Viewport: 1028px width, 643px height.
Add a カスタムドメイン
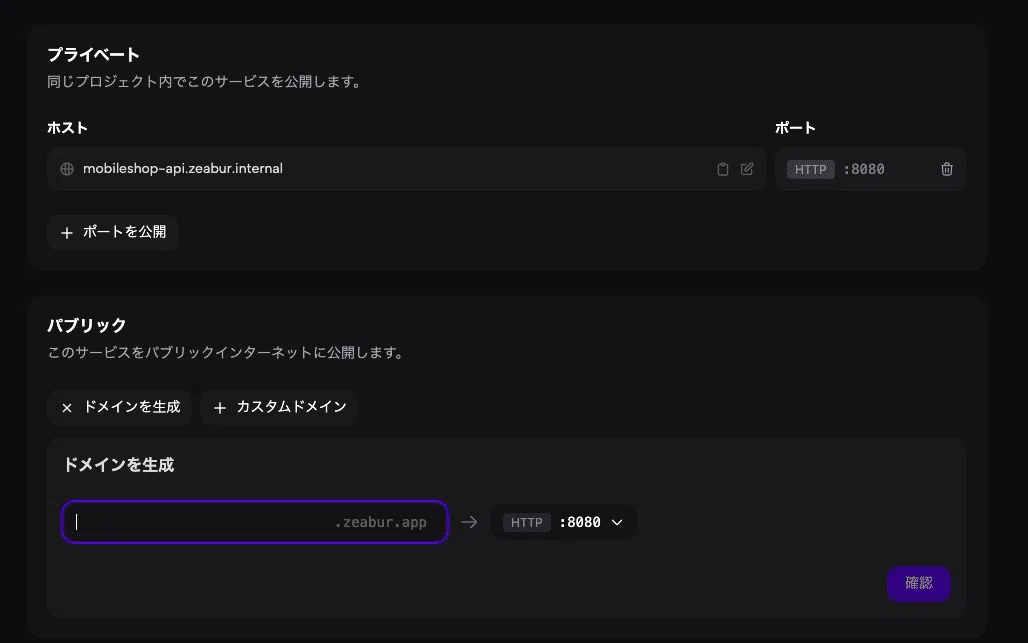coord(279,407)
